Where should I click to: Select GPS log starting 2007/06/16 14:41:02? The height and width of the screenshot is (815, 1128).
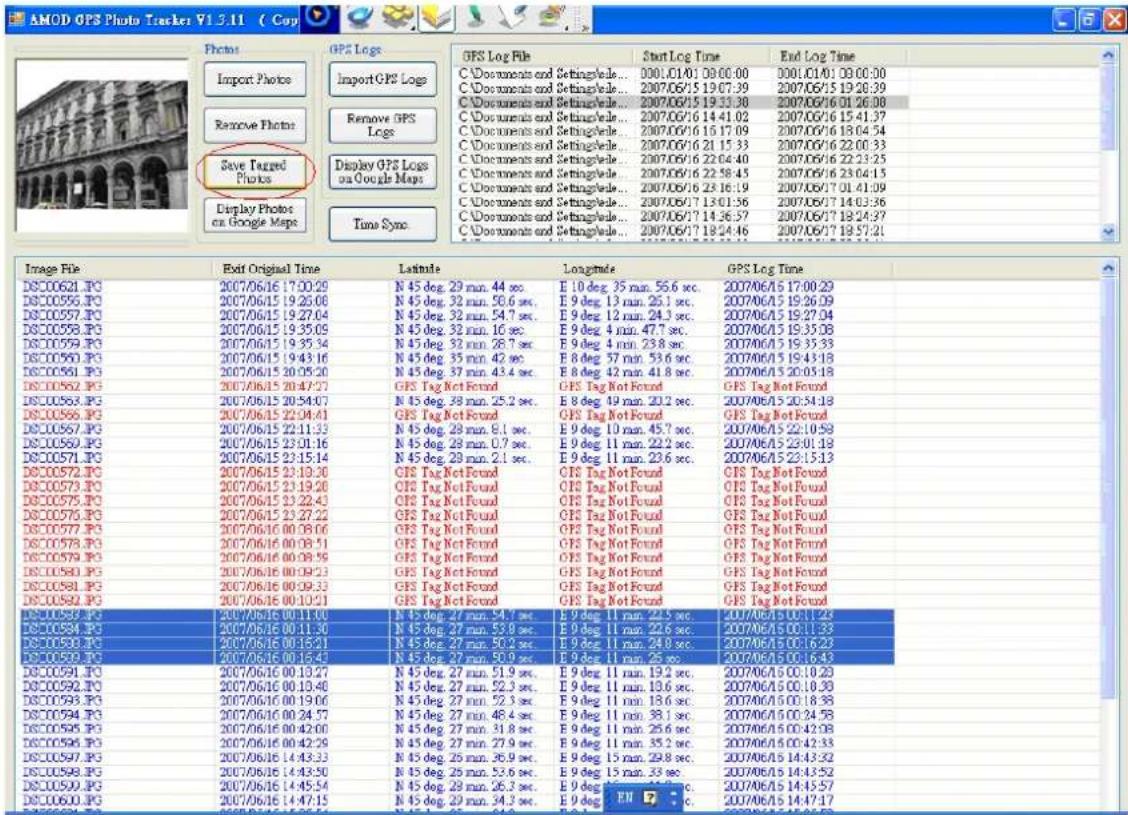click(x=682, y=117)
